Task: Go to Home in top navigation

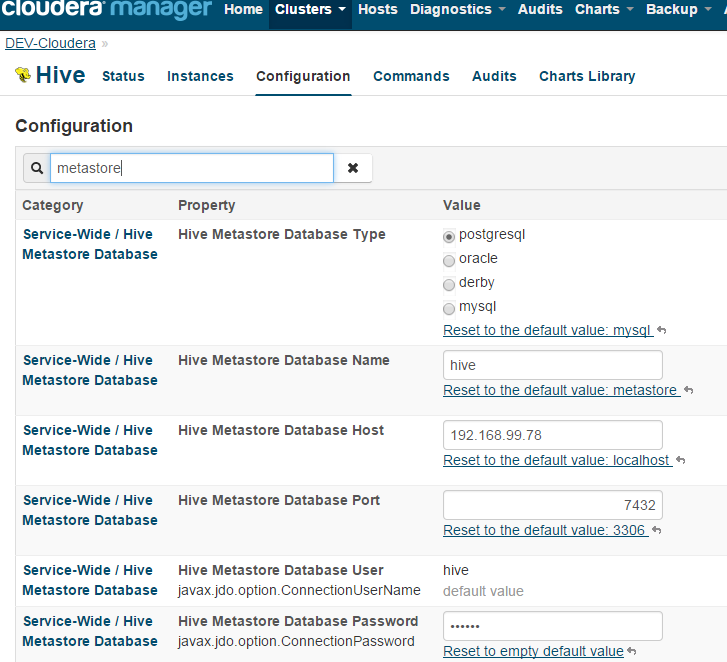Action: coord(243,9)
